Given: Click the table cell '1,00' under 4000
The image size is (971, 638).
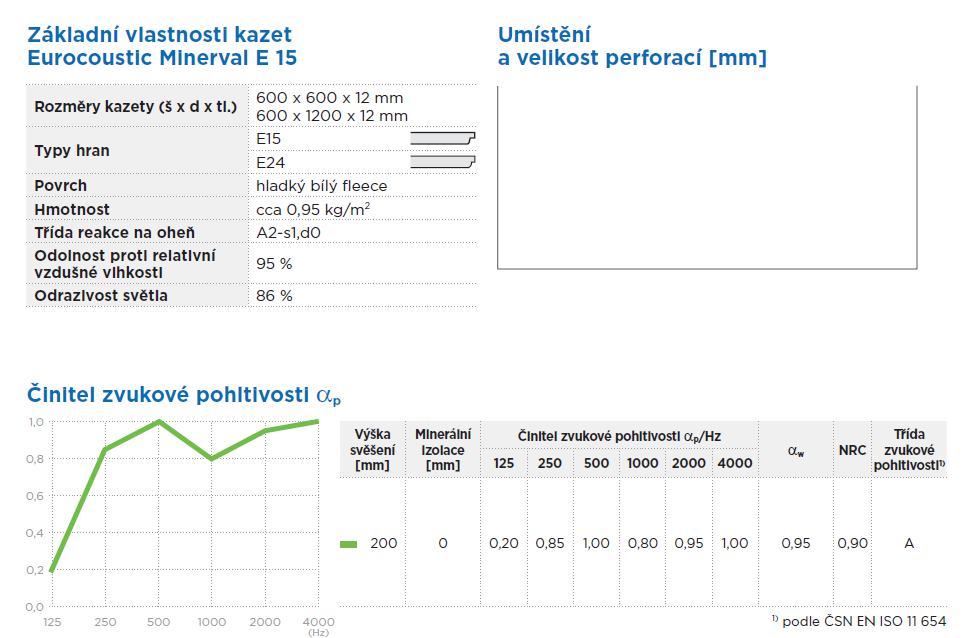Looking at the screenshot, I should [735, 543].
